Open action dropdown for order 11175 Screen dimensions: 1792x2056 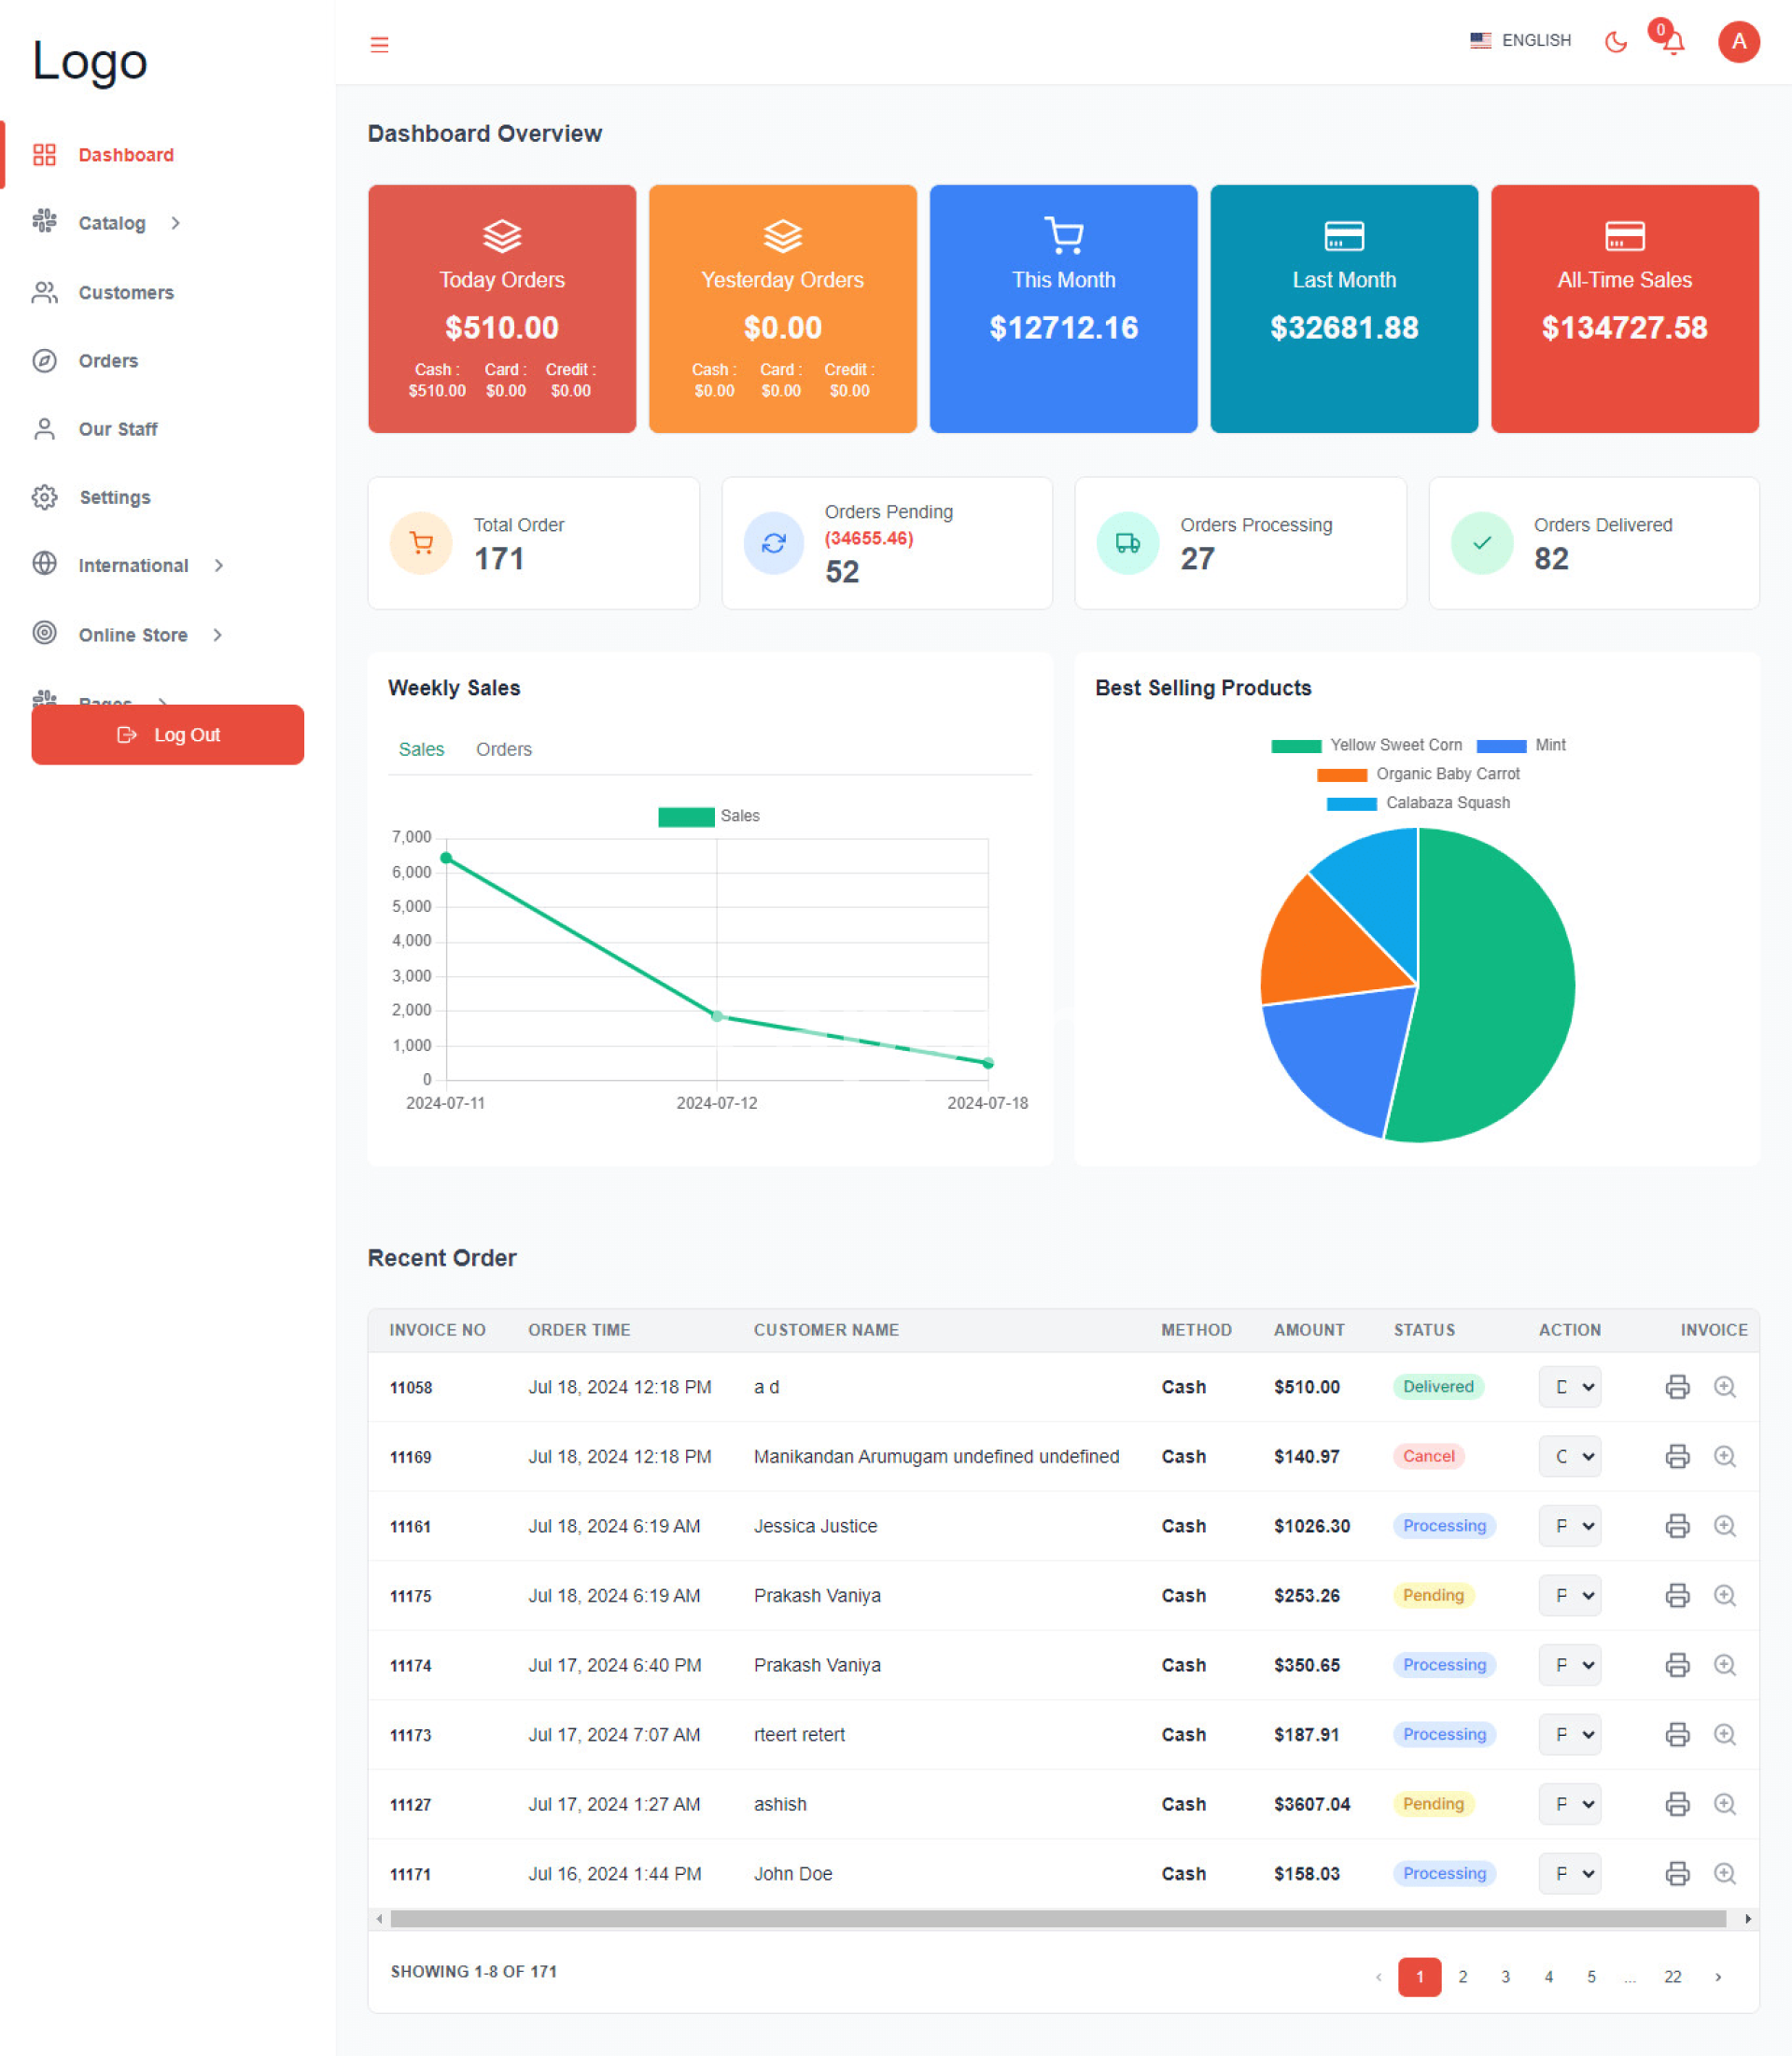tap(1569, 1596)
